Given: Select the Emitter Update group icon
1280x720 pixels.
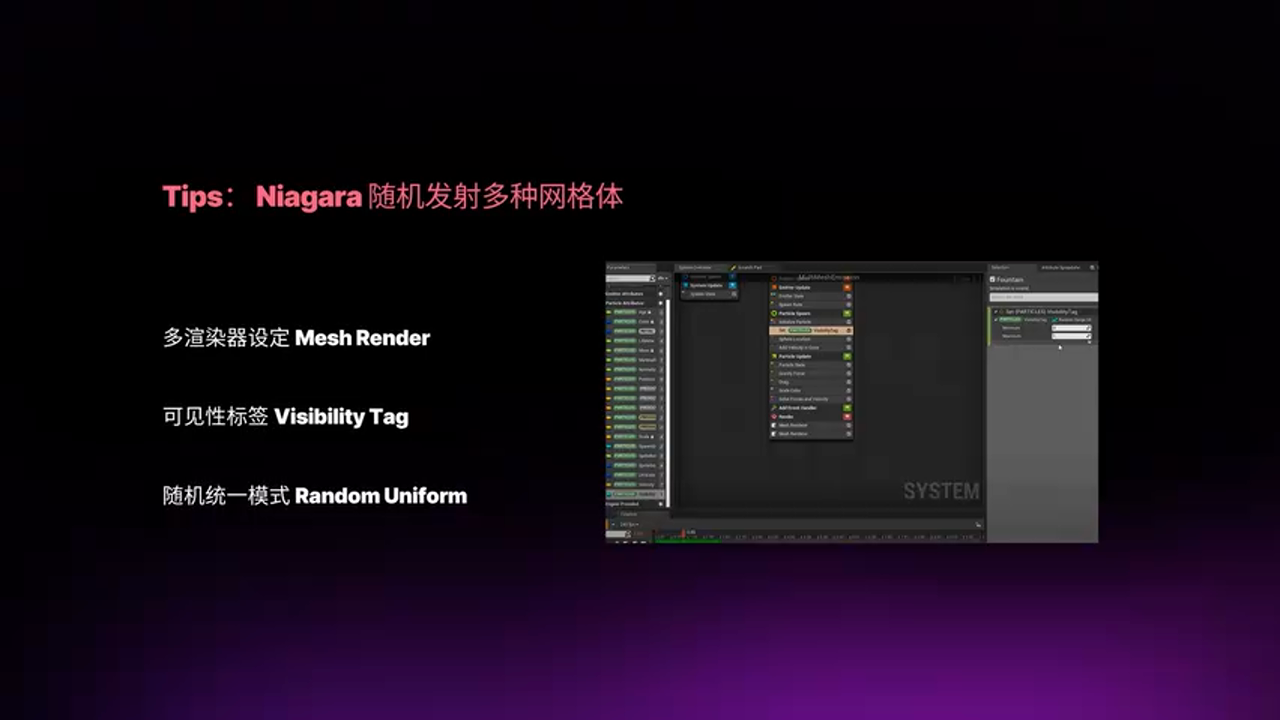Looking at the screenshot, I should pos(774,287).
